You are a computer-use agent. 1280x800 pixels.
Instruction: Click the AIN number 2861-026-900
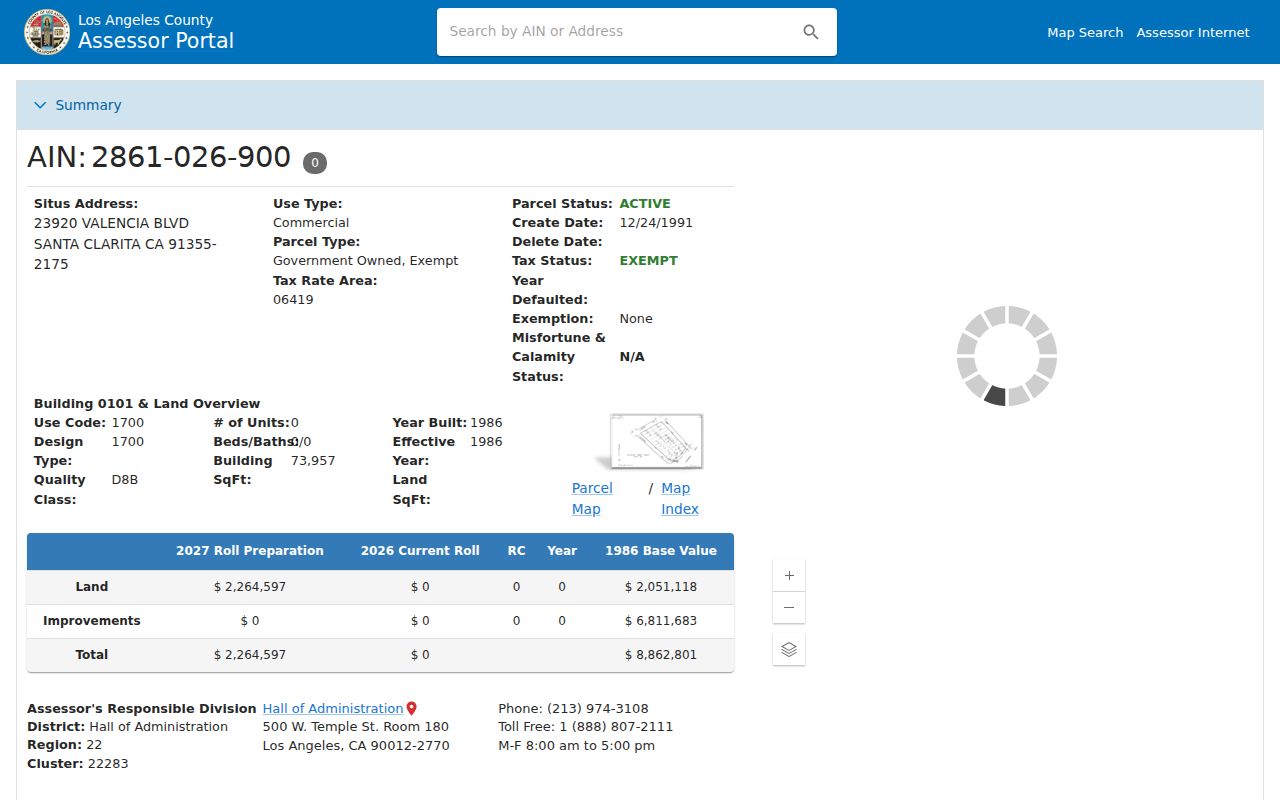point(191,158)
